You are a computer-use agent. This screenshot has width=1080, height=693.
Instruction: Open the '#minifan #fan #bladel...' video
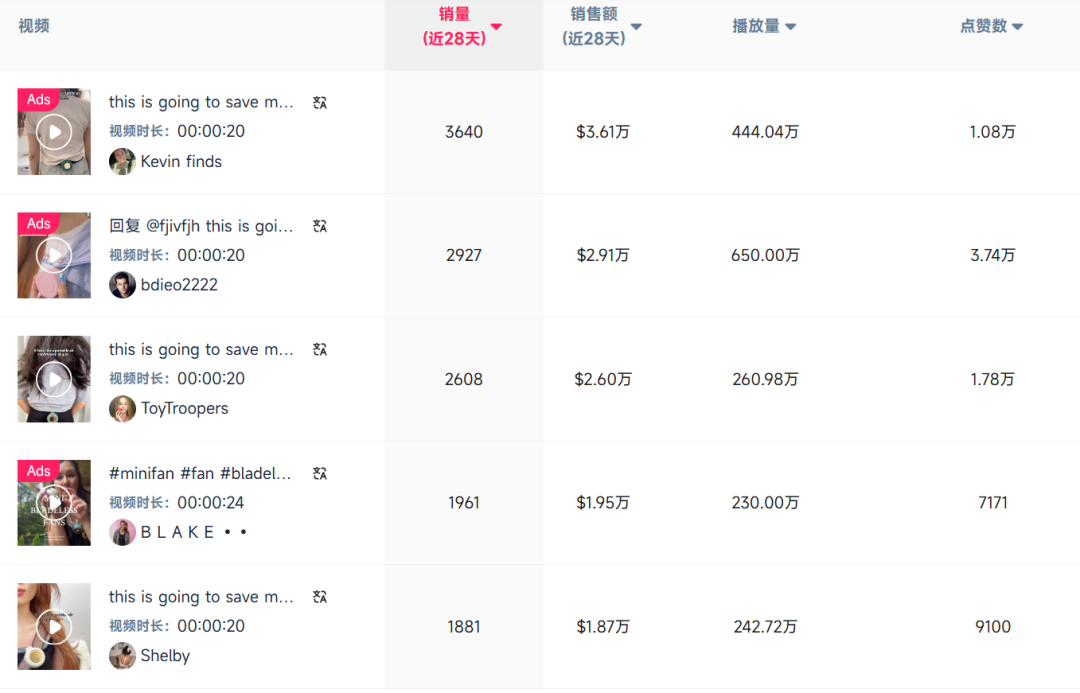(x=200, y=472)
